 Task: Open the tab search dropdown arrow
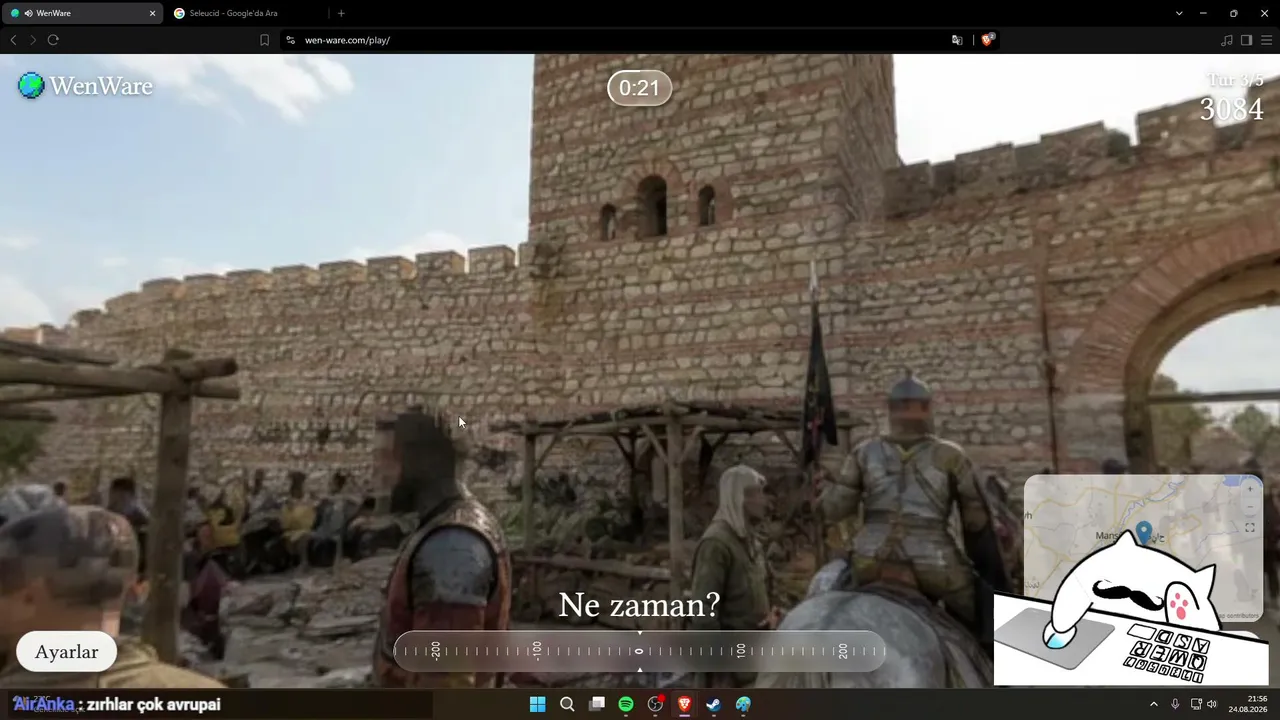click(1179, 13)
